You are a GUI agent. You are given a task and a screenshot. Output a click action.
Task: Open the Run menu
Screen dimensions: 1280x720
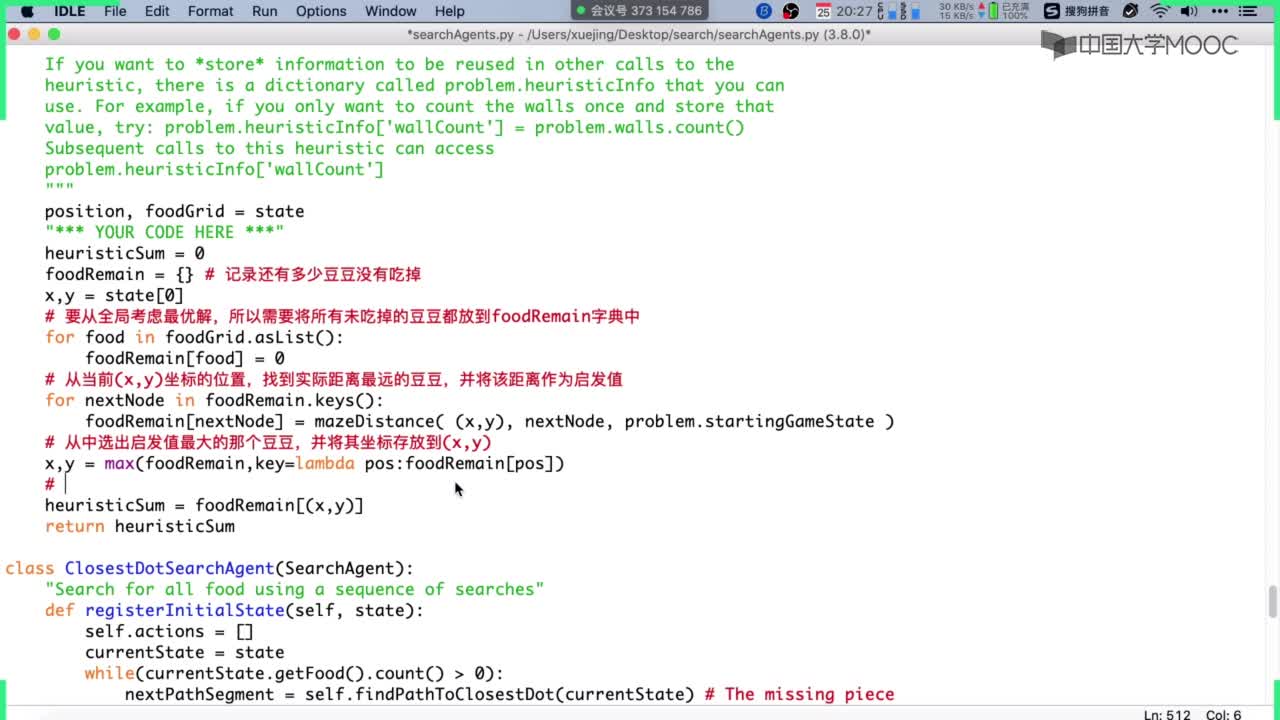pos(265,11)
